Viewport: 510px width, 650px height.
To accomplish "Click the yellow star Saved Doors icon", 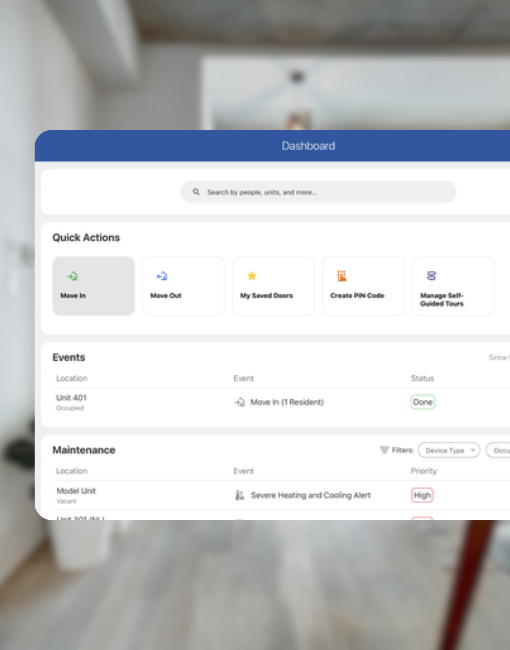I will (x=252, y=276).
